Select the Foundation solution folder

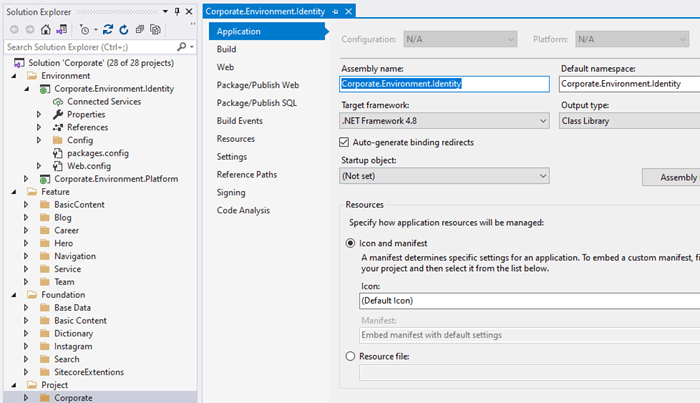point(63,295)
